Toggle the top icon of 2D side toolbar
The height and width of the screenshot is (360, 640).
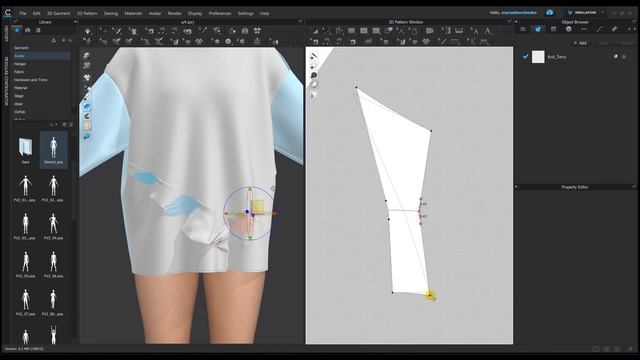pyautogui.click(x=313, y=56)
